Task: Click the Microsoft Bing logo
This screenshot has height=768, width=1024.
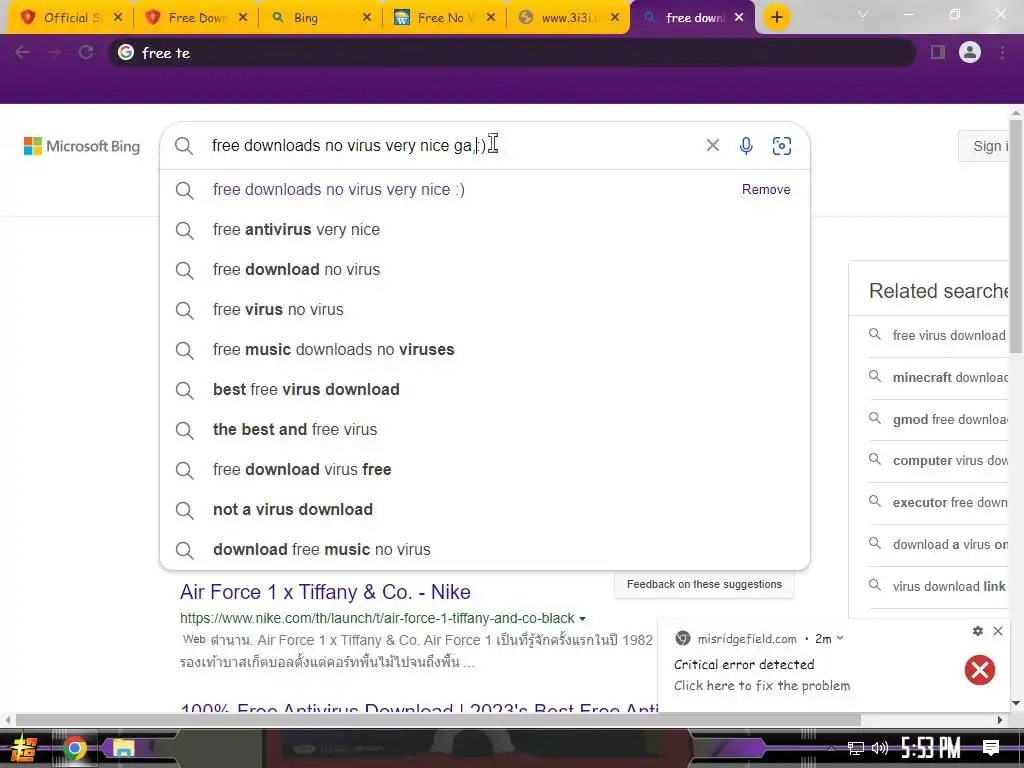Action: click(x=82, y=146)
